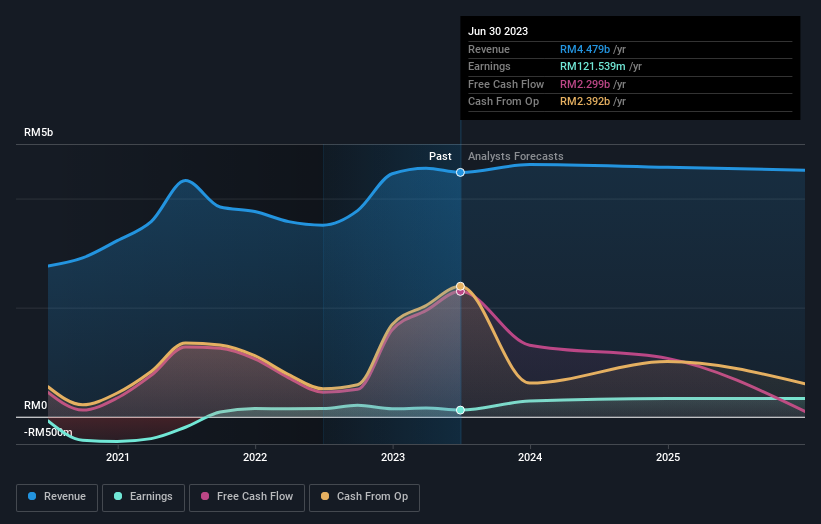
Task: Click the Past section label
Action: pyautogui.click(x=440, y=156)
